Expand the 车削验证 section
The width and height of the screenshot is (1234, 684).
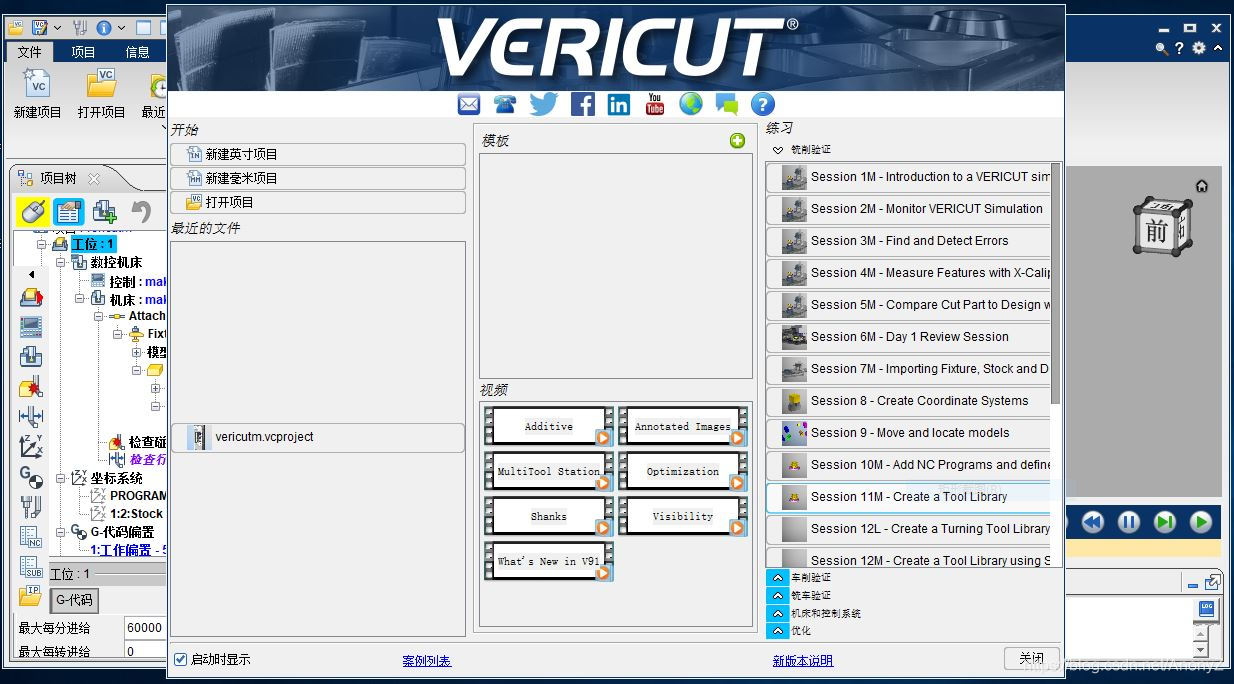click(x=777, y=577)
